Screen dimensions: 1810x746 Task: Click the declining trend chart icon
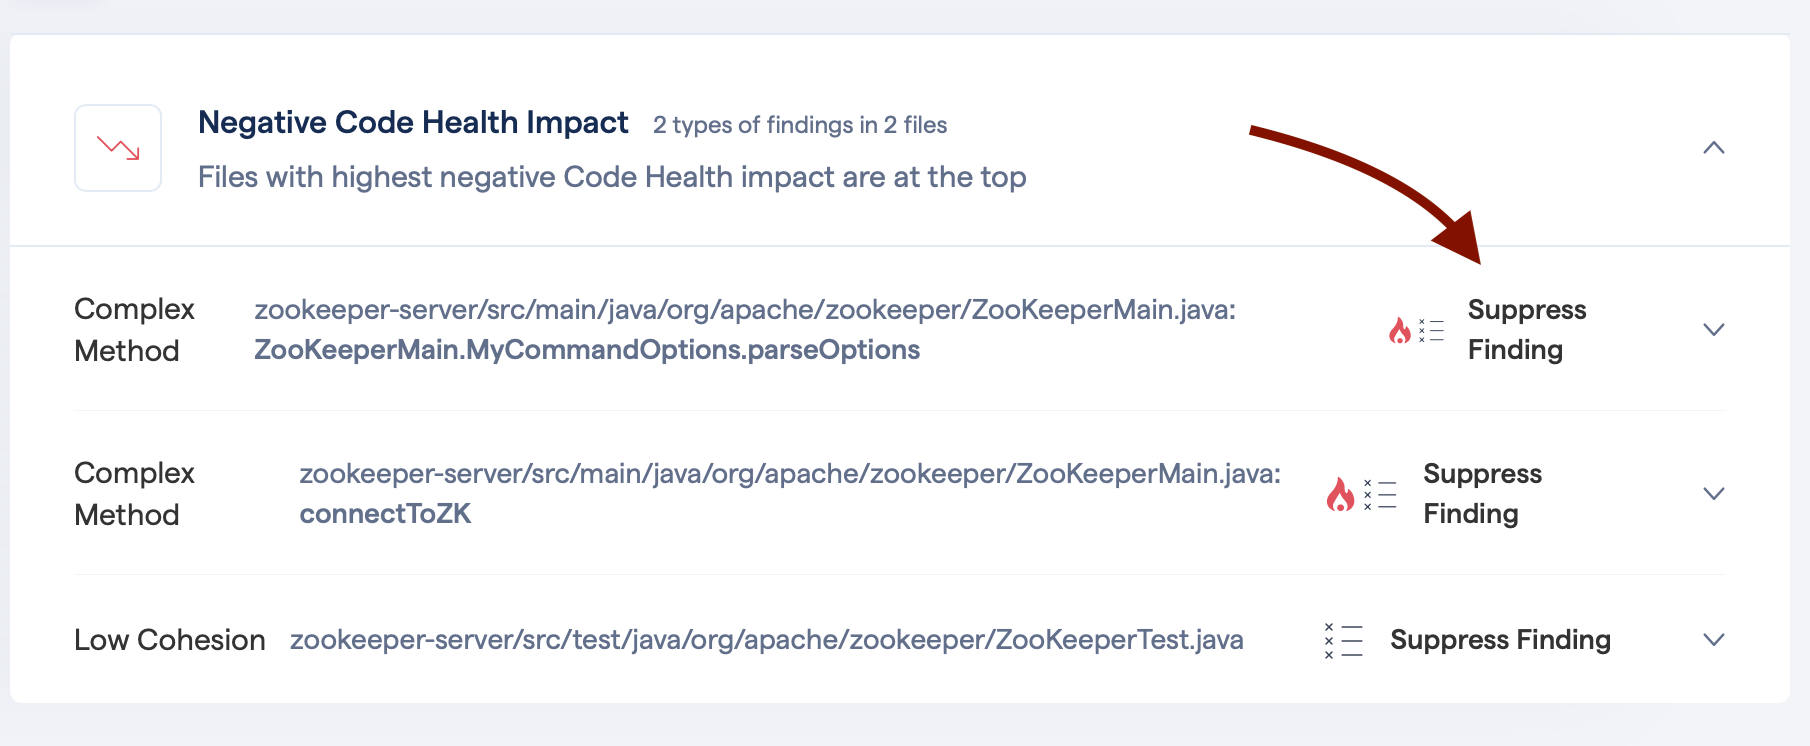pos(117,147)
